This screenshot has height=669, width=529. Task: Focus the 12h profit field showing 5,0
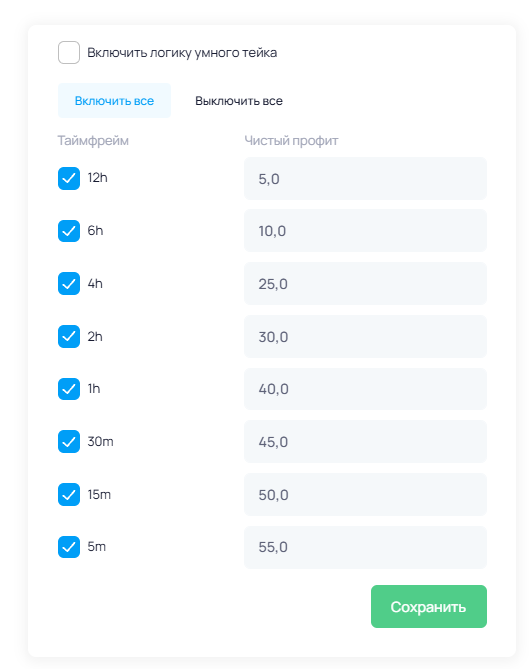pos(365,178)
